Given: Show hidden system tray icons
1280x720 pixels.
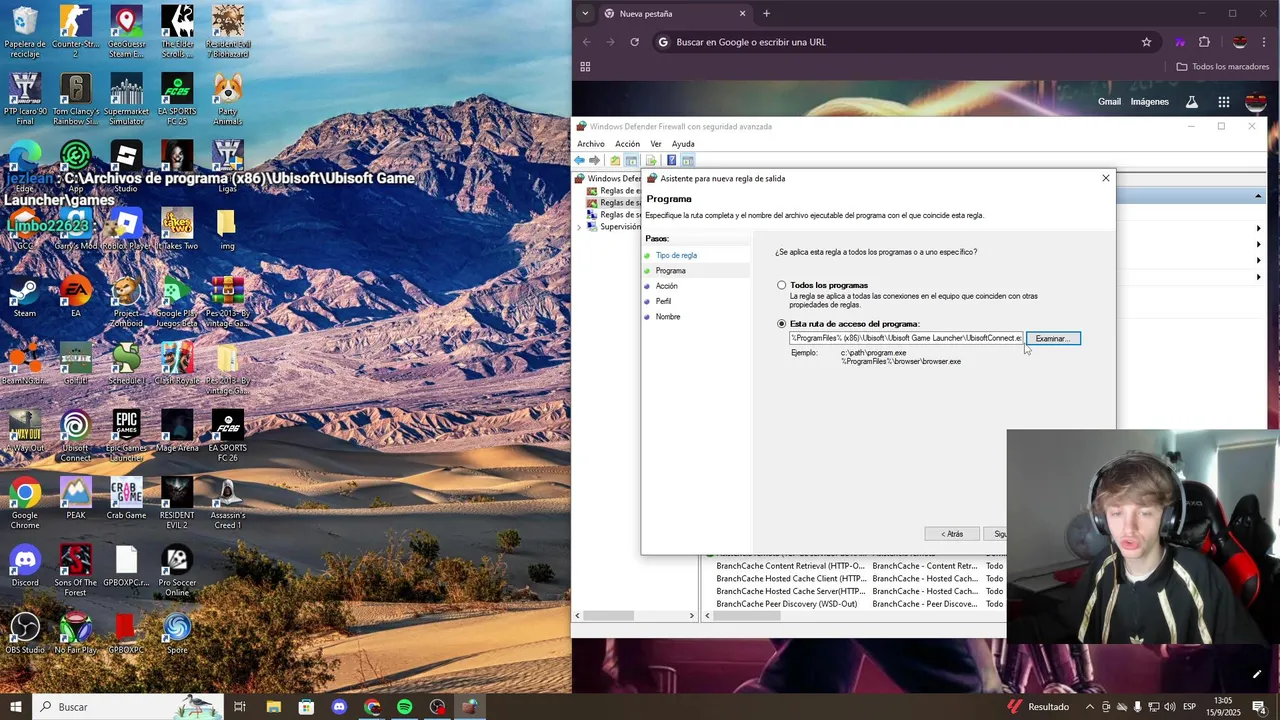Looking at the screenshot, I should [1090, 707].
